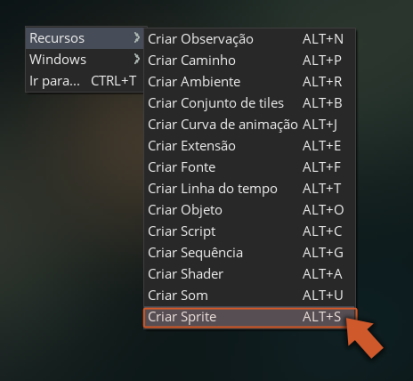This screenshot has width=413, height=381.
Task: Select the highlighted Criar Sprite entry
Action: [x=250, y=318]
